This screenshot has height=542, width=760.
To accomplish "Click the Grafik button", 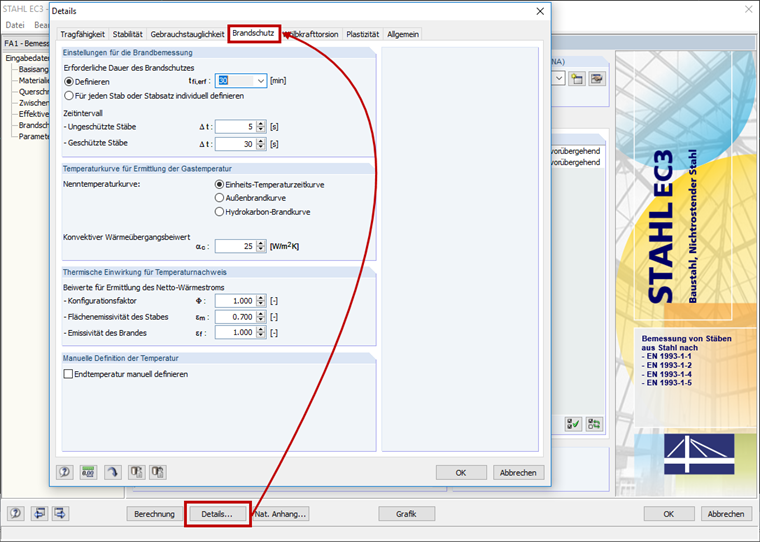I will tap(406, 514).
